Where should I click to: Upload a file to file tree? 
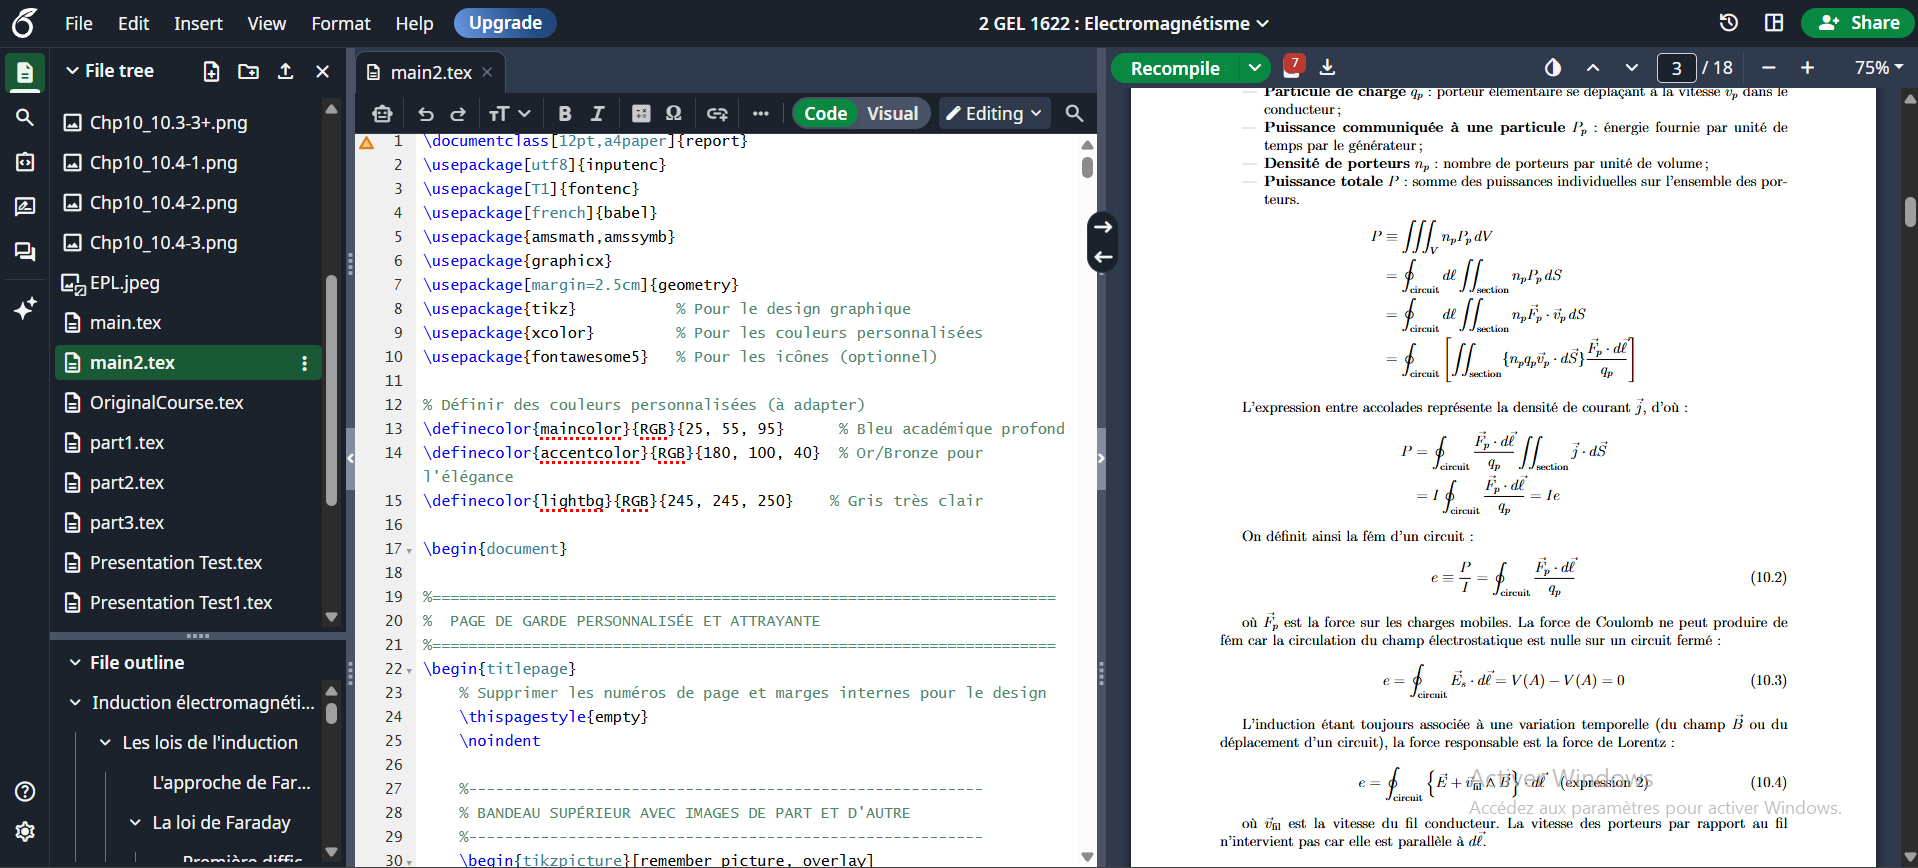pos(285,71)
